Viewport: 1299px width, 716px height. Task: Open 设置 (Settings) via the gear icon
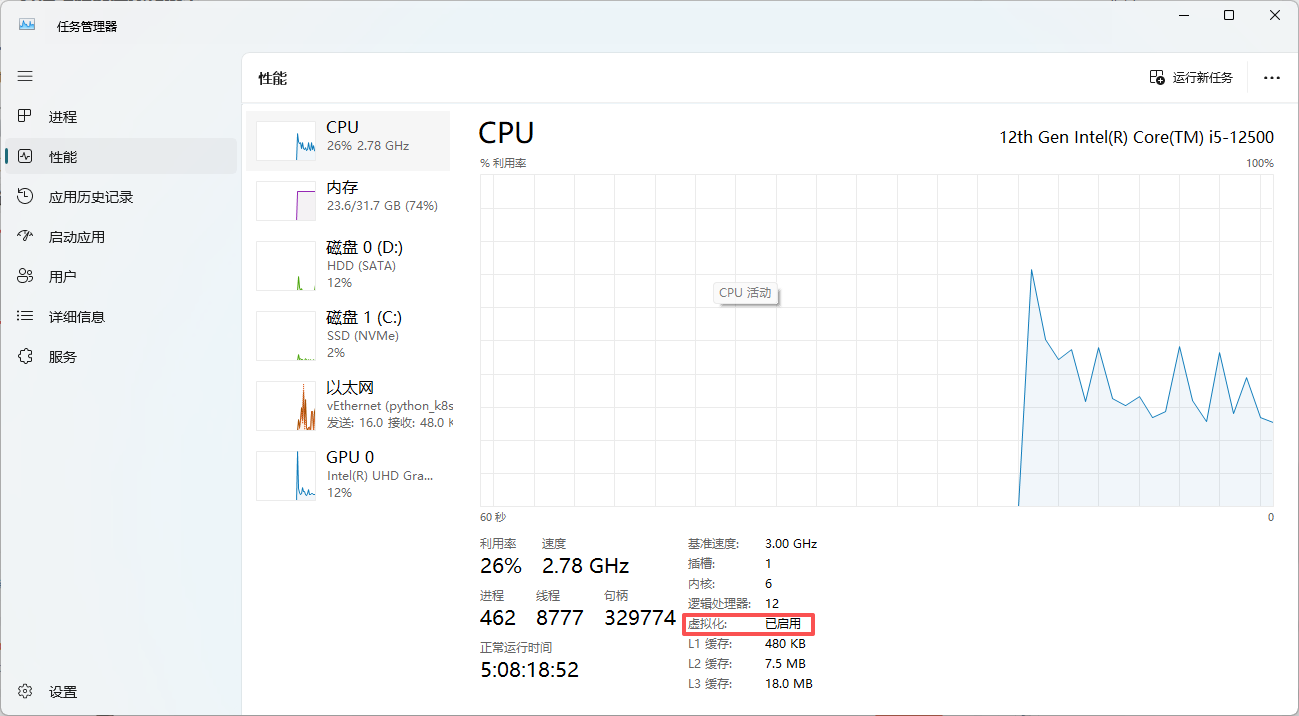coord(25,691)
